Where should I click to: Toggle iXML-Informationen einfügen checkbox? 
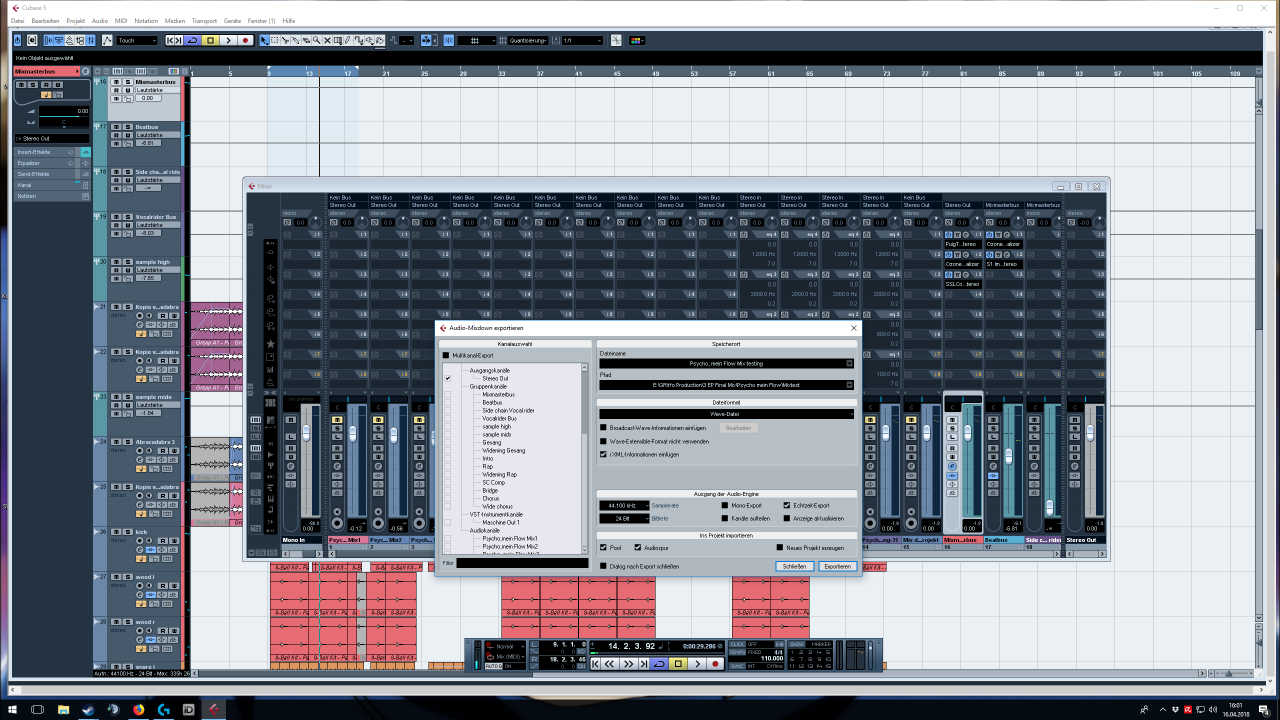coord(603,454)
